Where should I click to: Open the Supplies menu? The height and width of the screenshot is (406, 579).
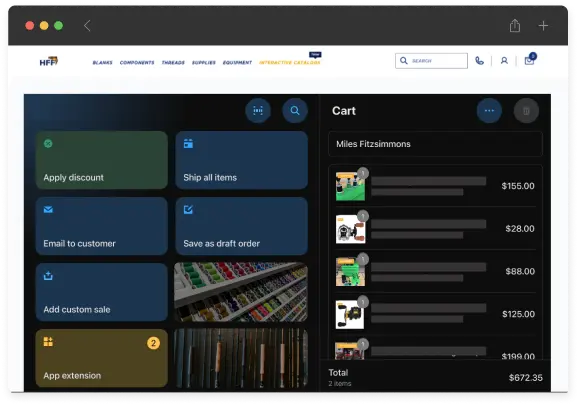click(x=204, y=62)
